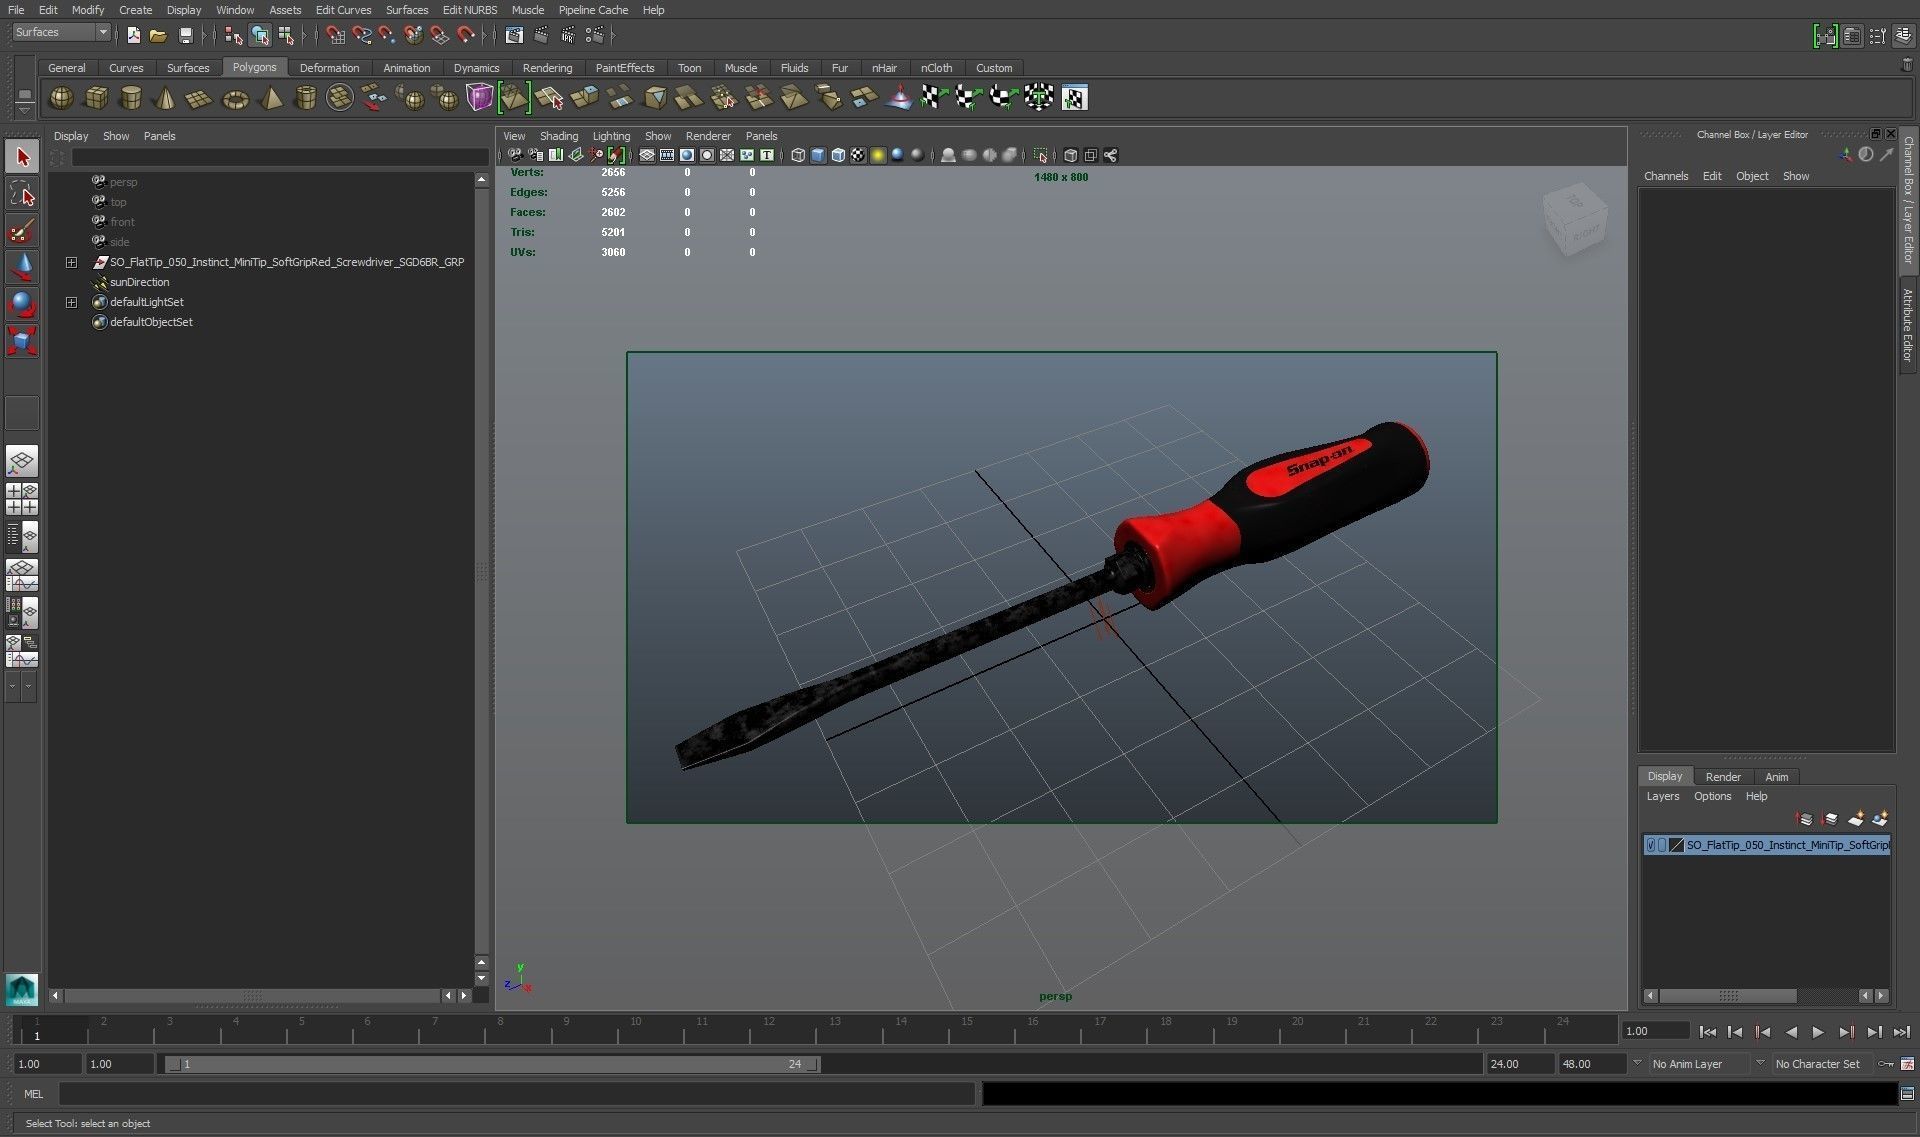Switch to the Render layer tab

1722,777
